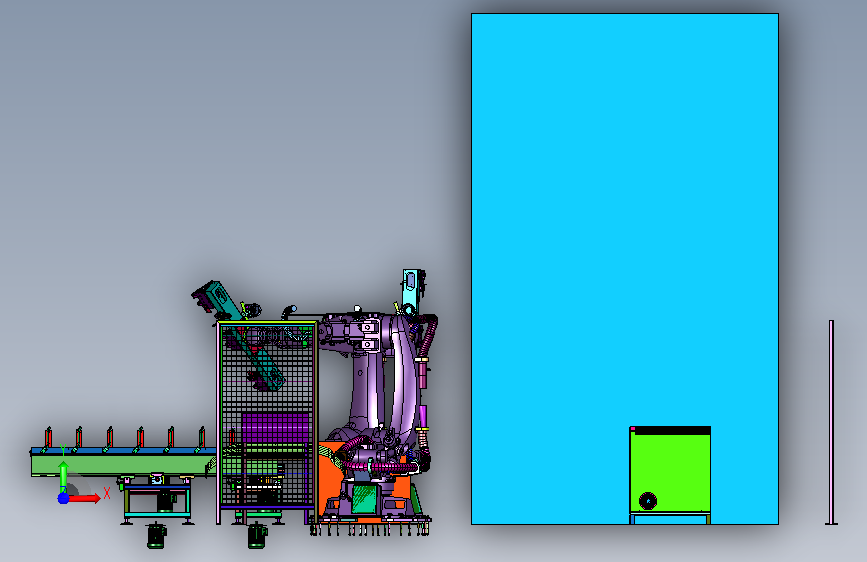
Task: Click the red "X" axis label
Action: [x=107, y=493]
